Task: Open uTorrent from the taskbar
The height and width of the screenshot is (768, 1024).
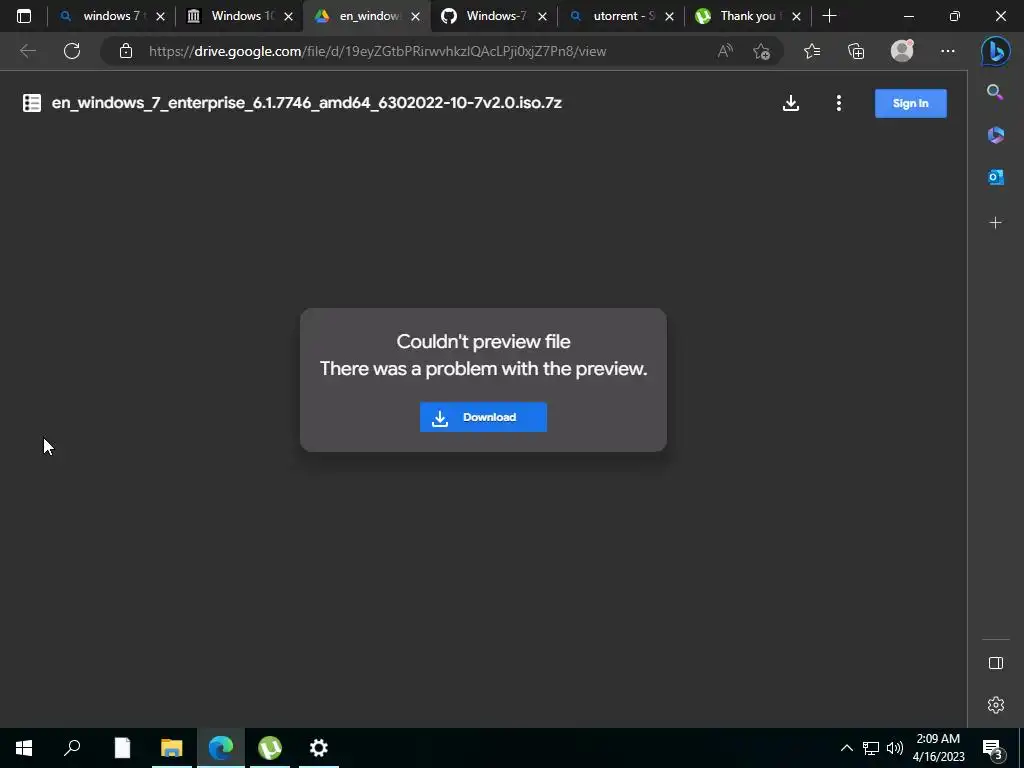Action: tap(270, 748)
